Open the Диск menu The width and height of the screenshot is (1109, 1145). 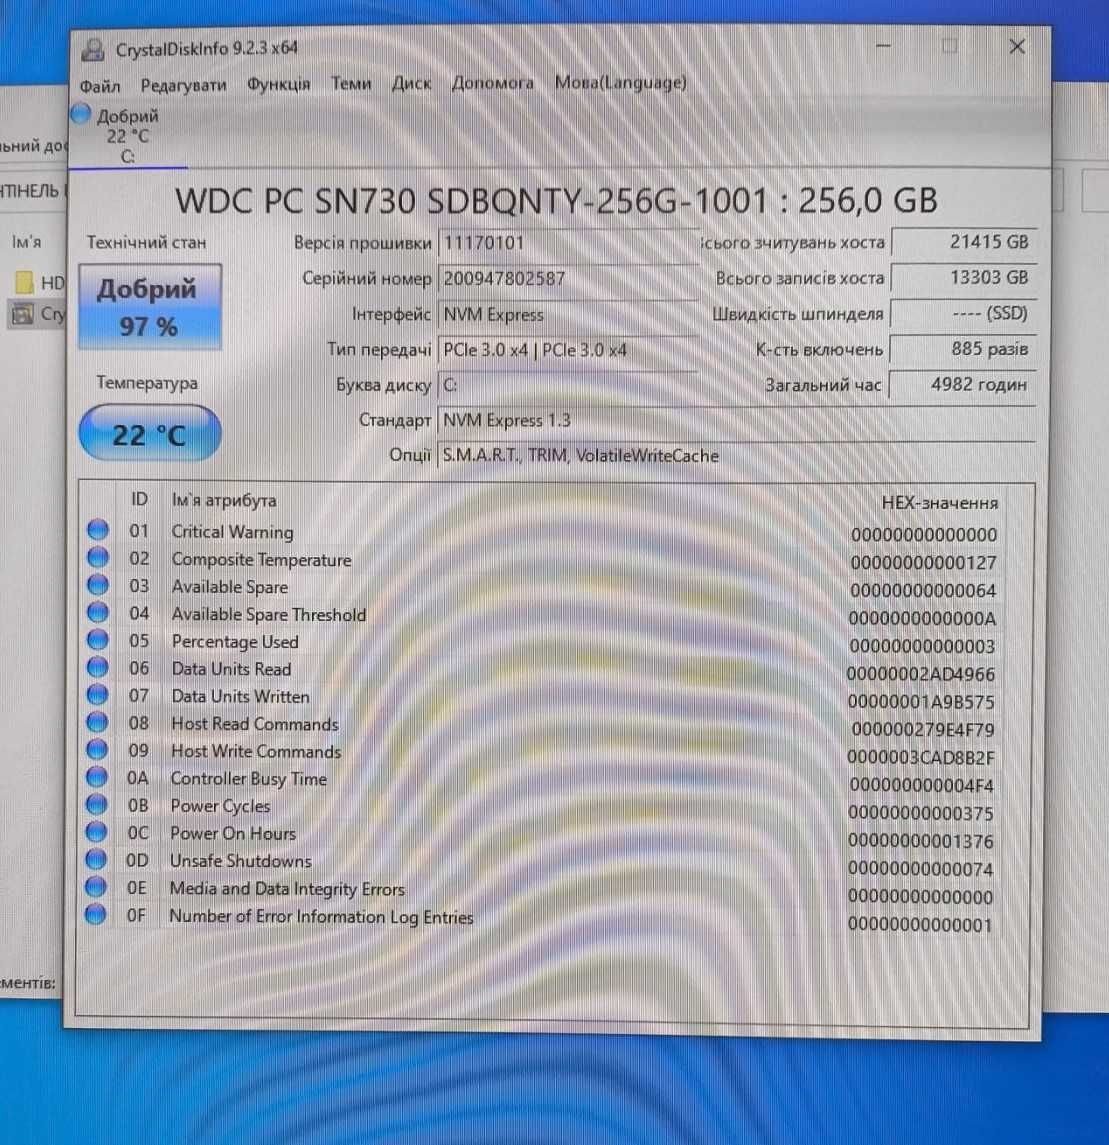411,83
